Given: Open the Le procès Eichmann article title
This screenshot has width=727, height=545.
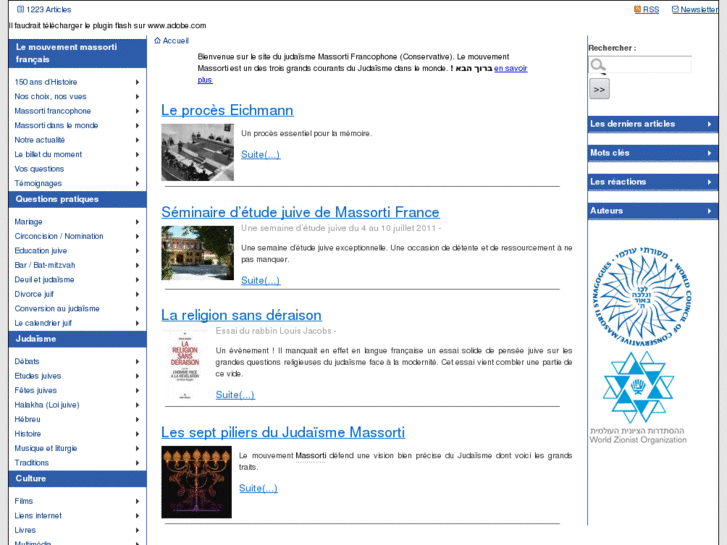Looking at the screenshot, I should click(227, 110).
